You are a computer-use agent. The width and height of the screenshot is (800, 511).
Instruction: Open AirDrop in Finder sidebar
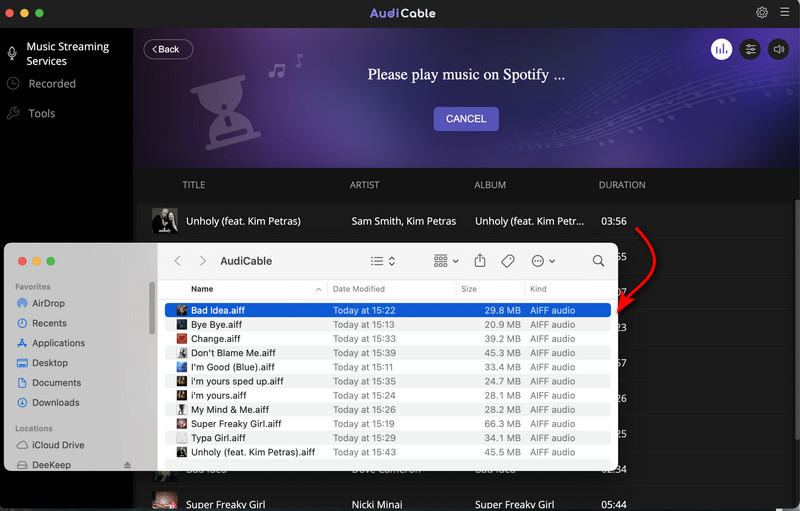48,303
